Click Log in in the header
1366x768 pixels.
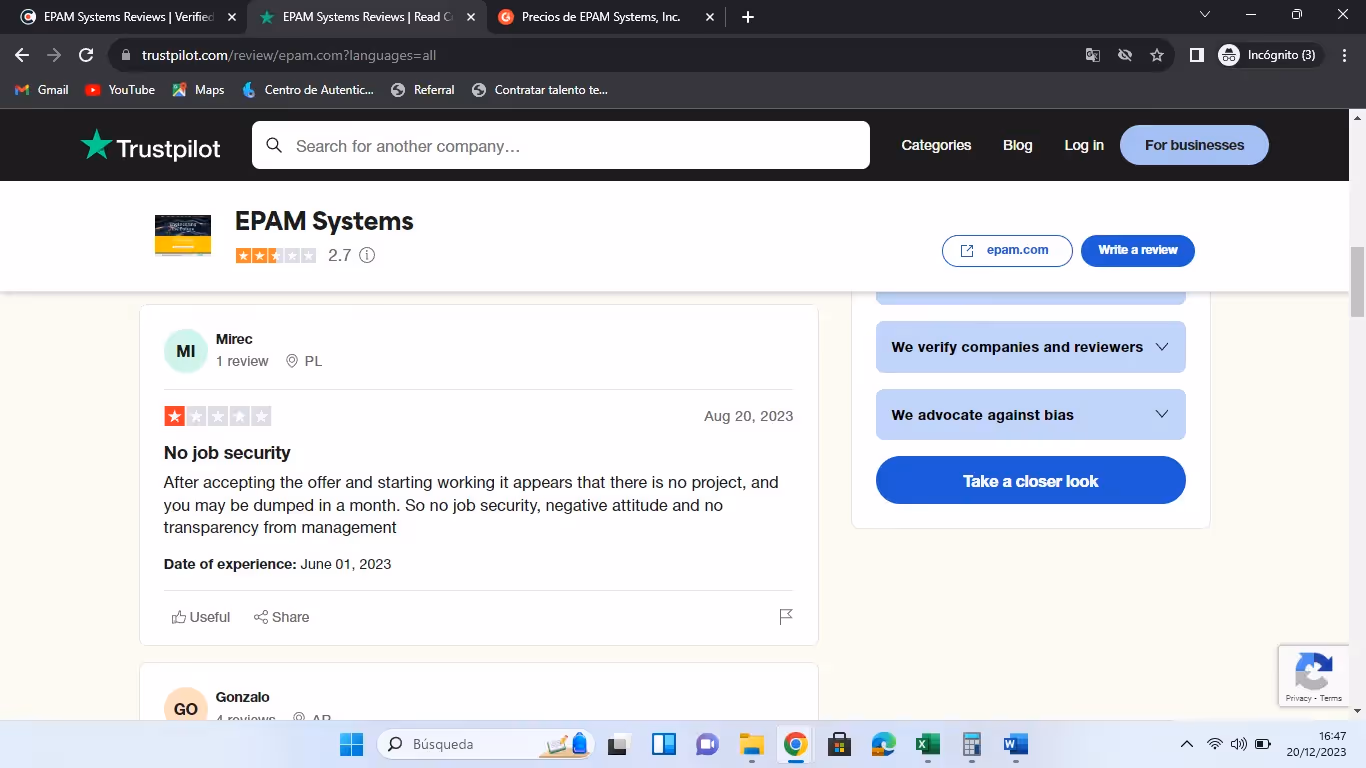click(1084, 145)
